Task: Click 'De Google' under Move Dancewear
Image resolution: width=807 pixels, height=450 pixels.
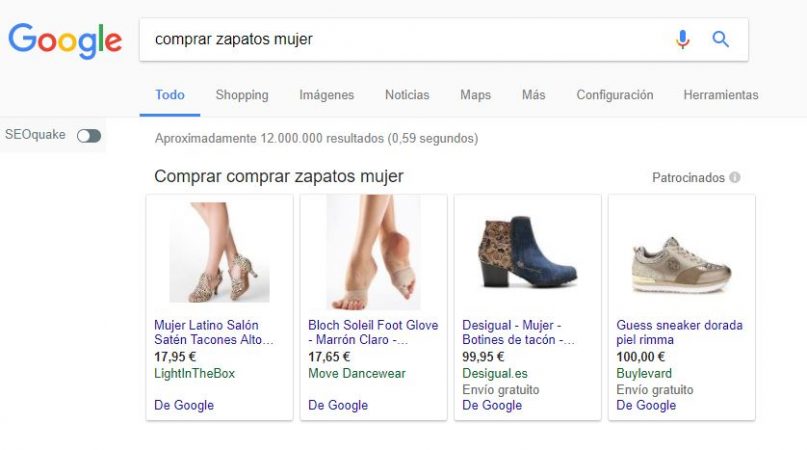Action: click(338, 405)
